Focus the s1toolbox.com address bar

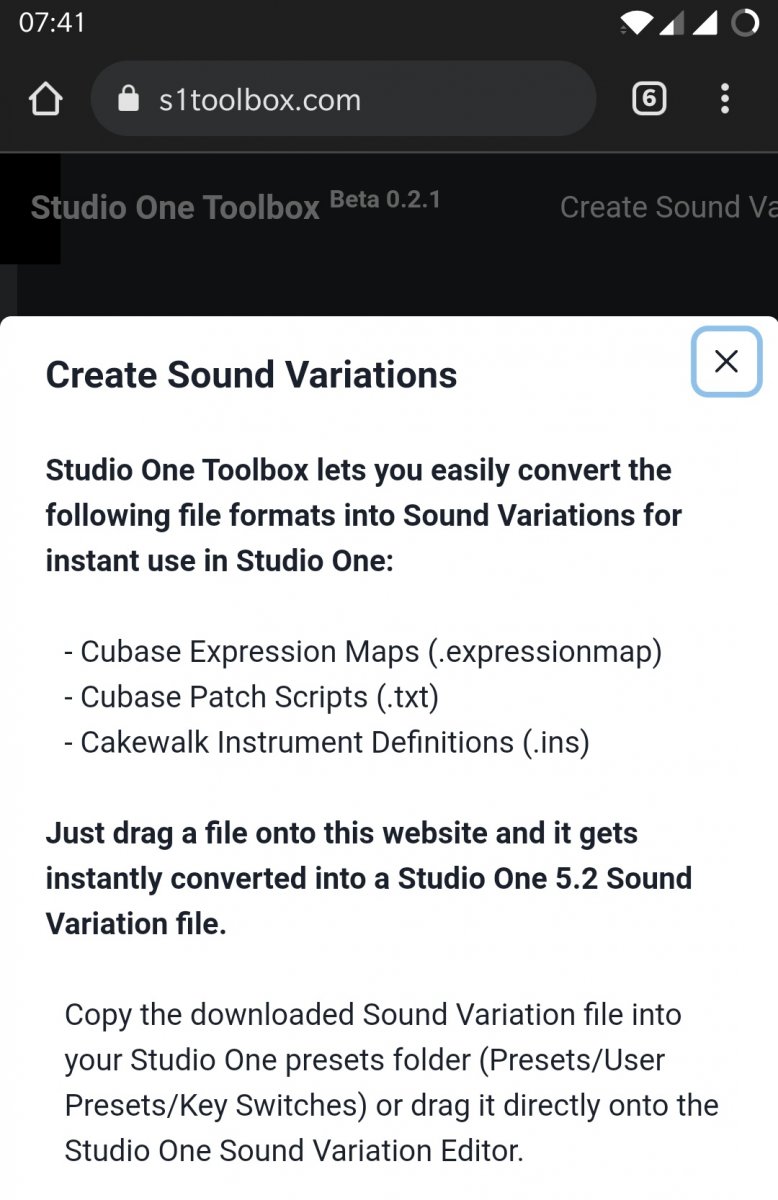pyautogui.click(x=343, y=99)
